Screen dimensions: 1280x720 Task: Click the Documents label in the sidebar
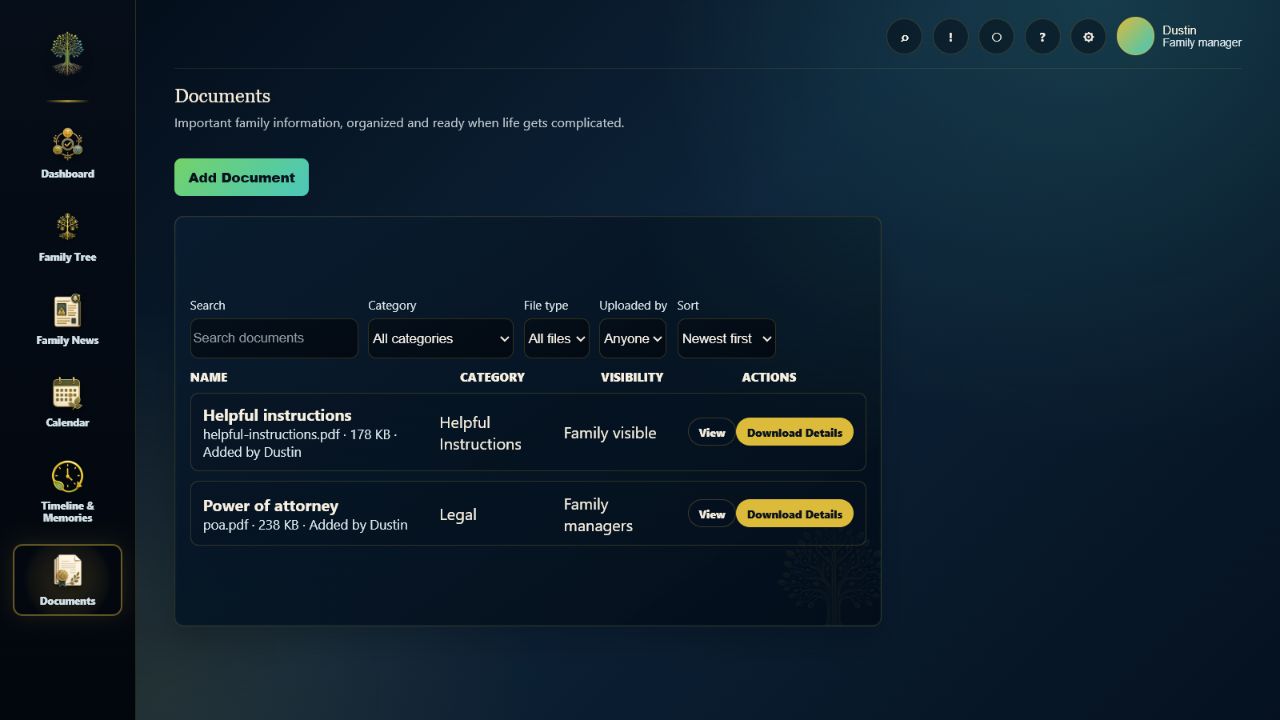pos(67,601)
